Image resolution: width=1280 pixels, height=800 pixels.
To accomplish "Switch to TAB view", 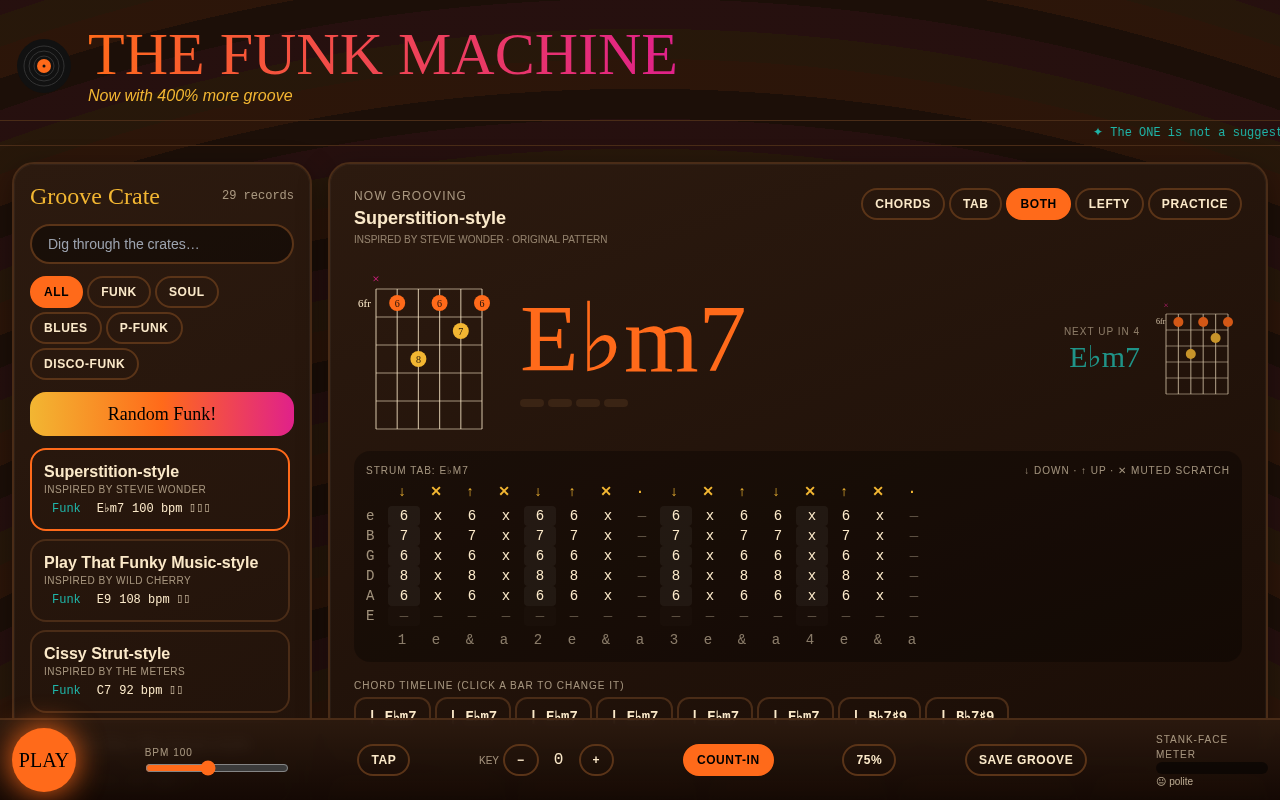I will click(x=975, y=204).
